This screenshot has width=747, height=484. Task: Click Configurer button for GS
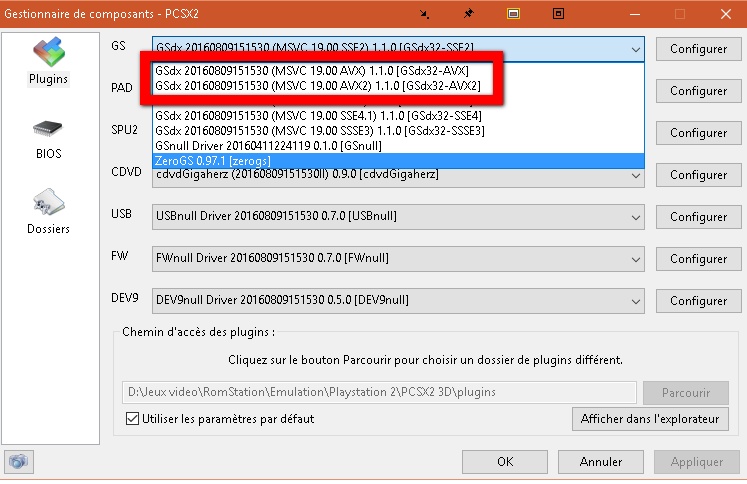click(x=698, y=49)
